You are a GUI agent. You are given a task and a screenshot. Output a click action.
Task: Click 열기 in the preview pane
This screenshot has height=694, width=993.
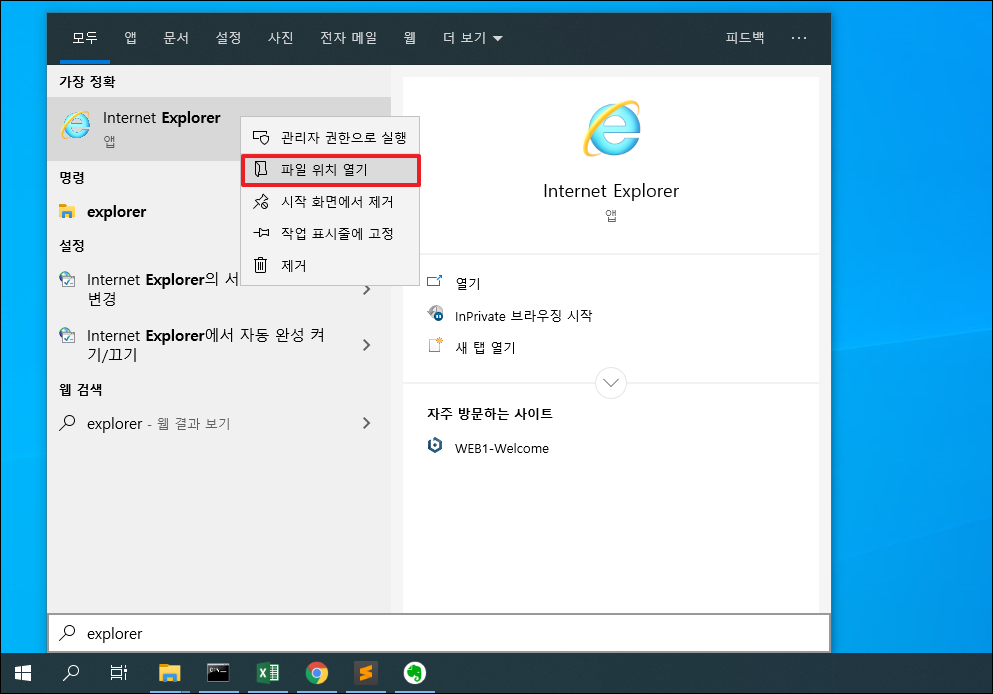click(468, 283)
